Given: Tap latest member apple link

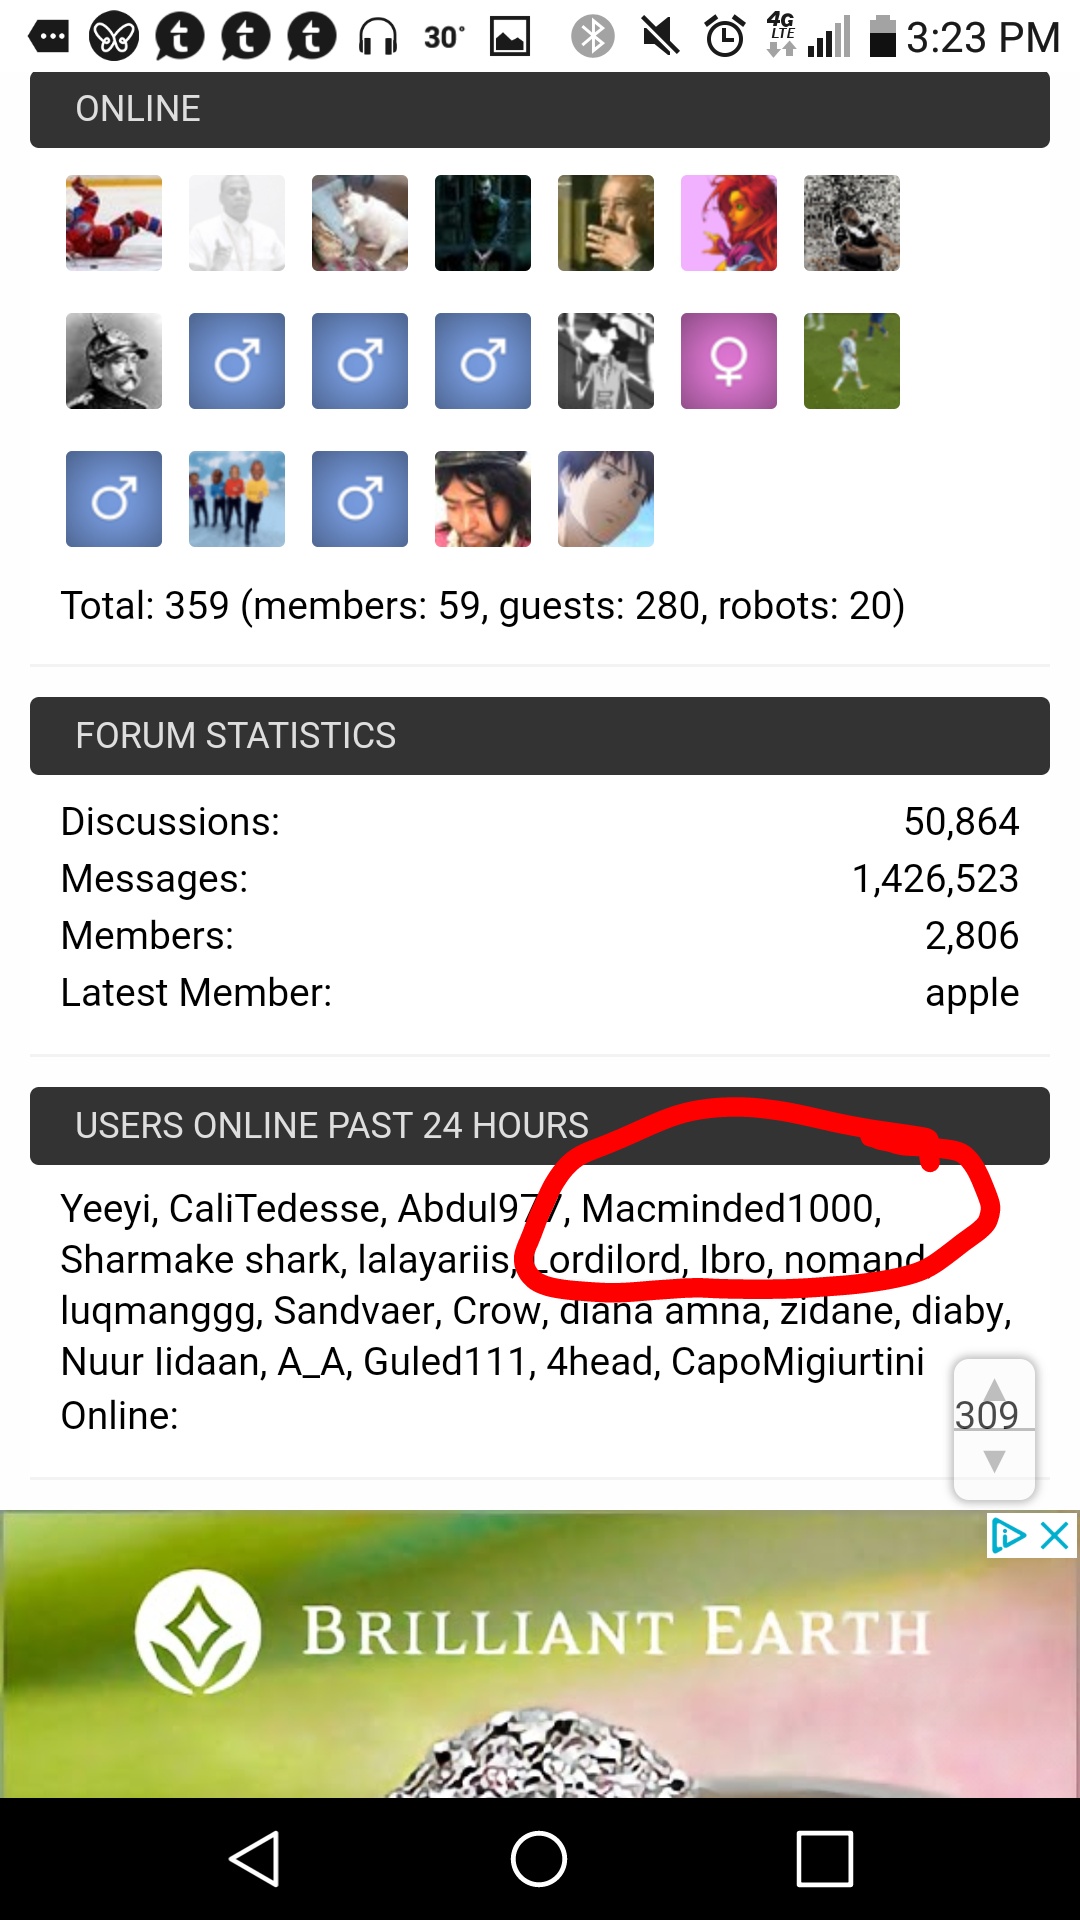Looking at the screenshot, I should pos(971,993).
